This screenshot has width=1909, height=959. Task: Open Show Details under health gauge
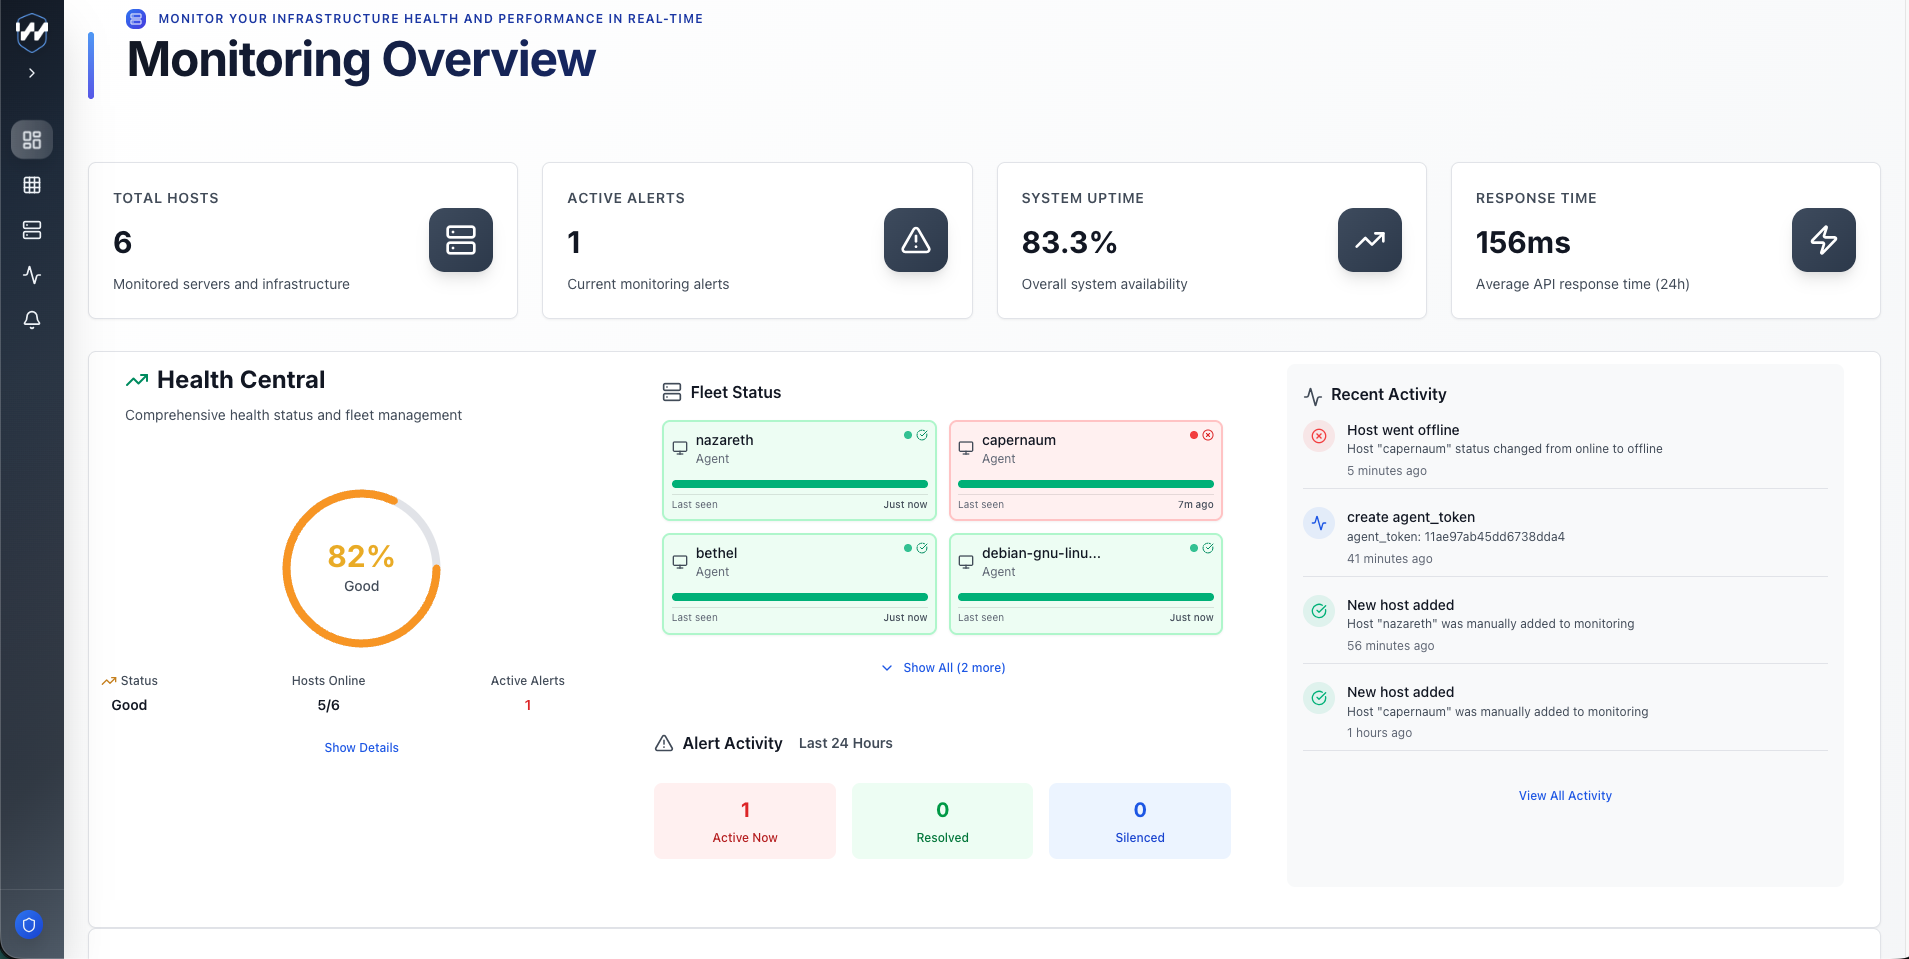pos(361,748)
